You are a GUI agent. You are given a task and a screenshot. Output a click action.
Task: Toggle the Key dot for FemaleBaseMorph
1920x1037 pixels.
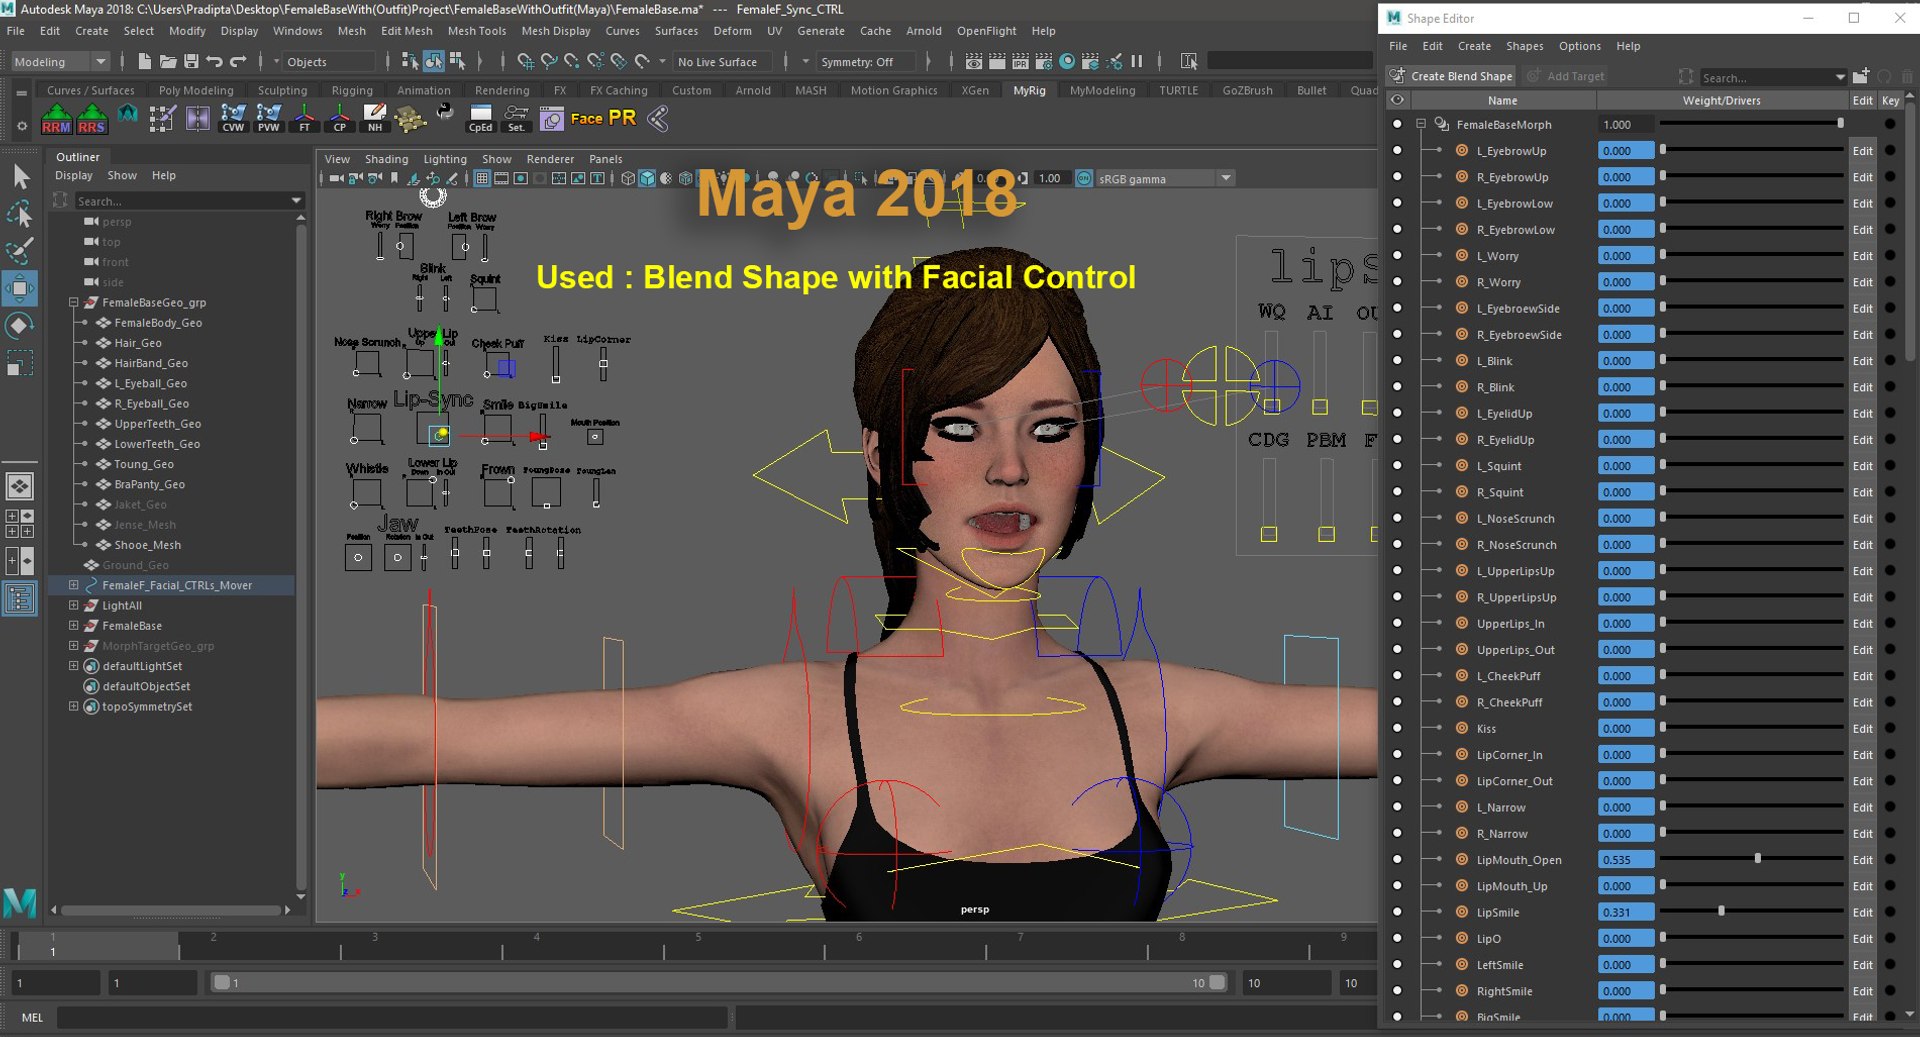pyautogui.click(x=1890, y=125)
